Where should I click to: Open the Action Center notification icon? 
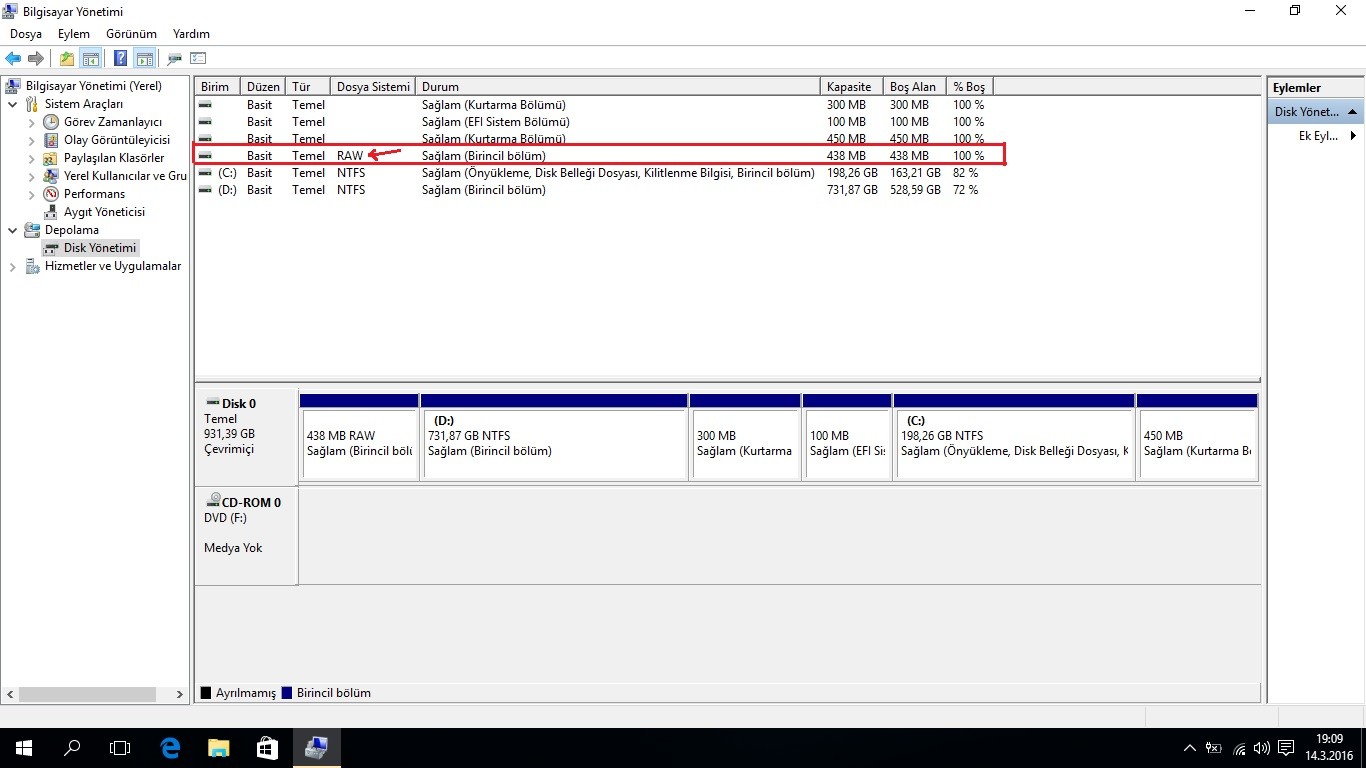click(1287, 748)
